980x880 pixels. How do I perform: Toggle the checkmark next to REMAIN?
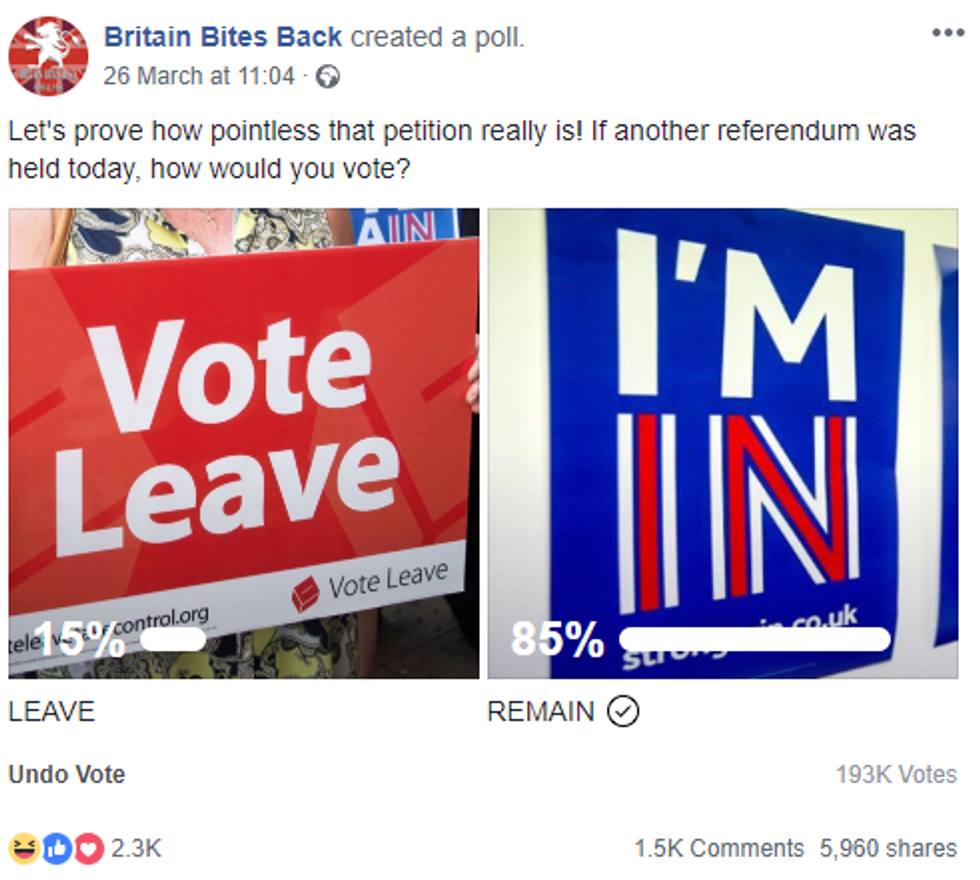point(623,712)
